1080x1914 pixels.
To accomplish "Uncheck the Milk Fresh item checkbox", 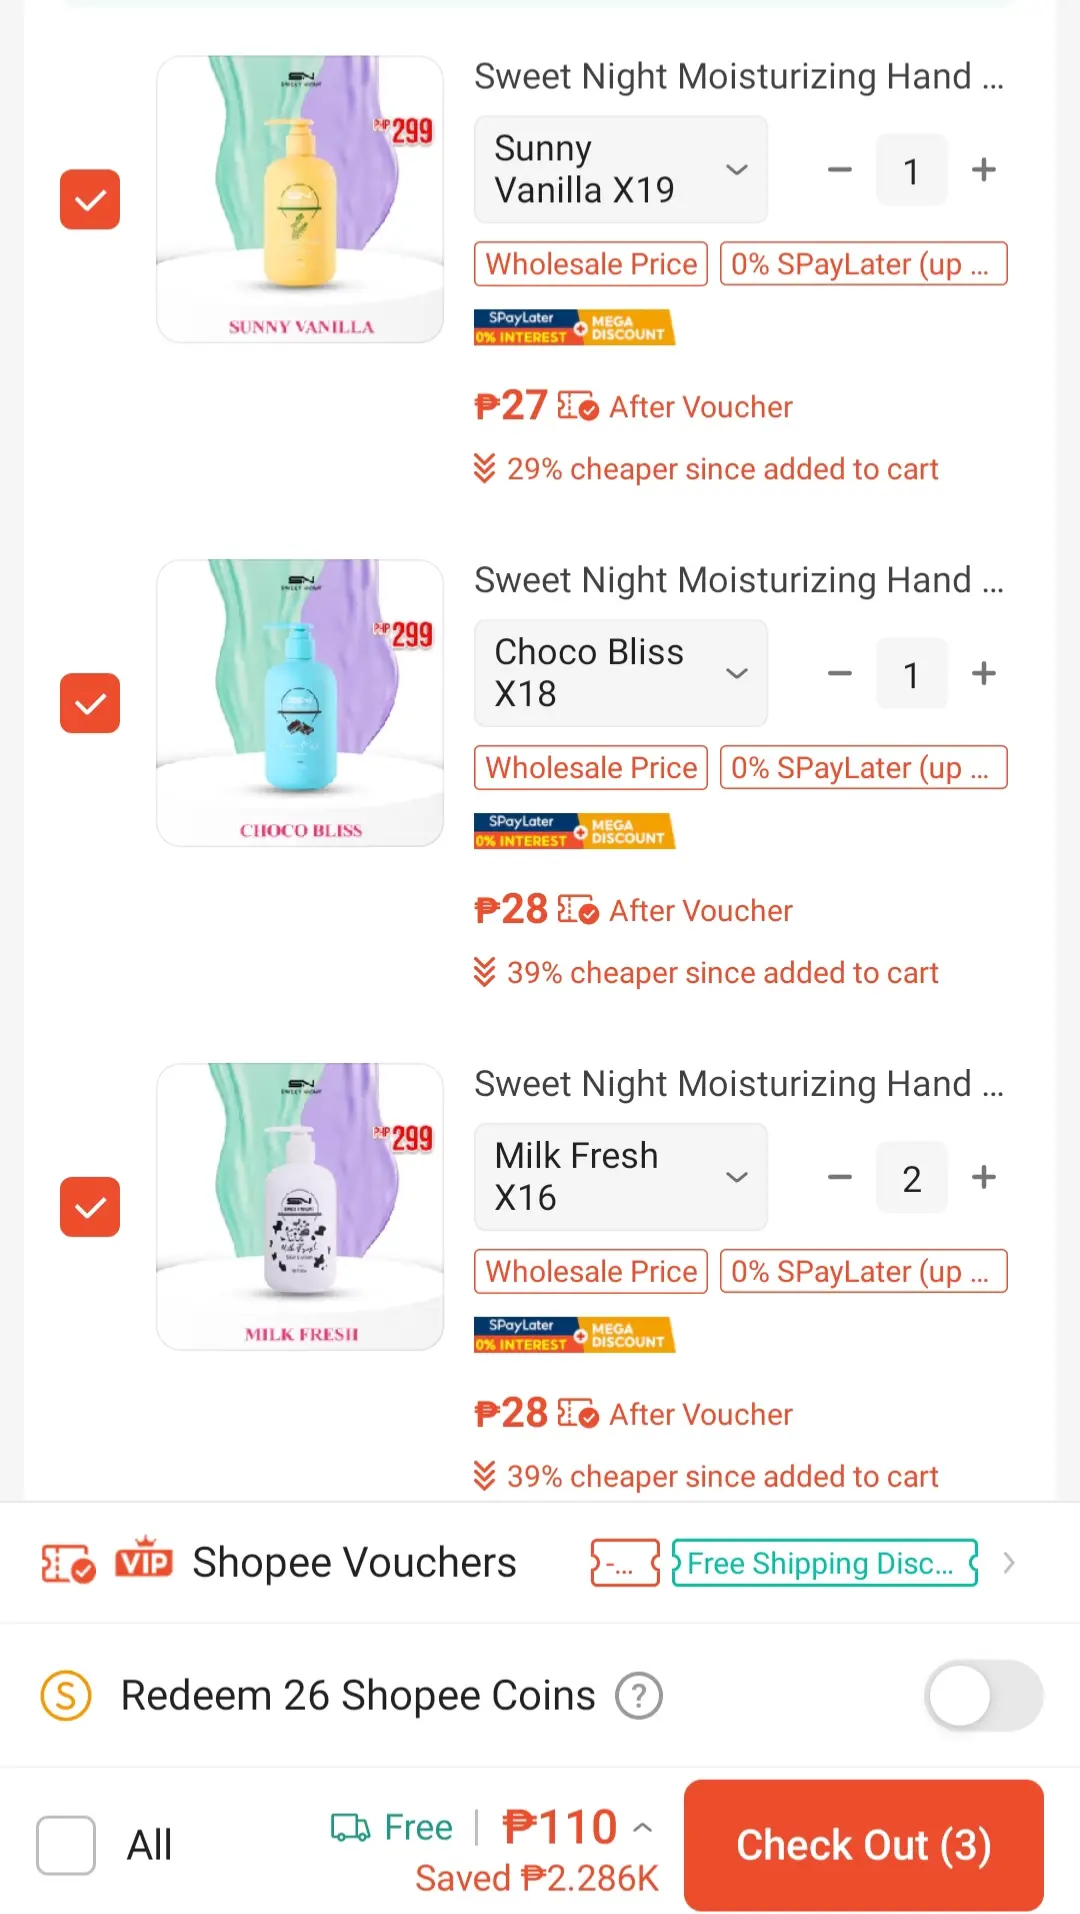I will [90, 1207].
